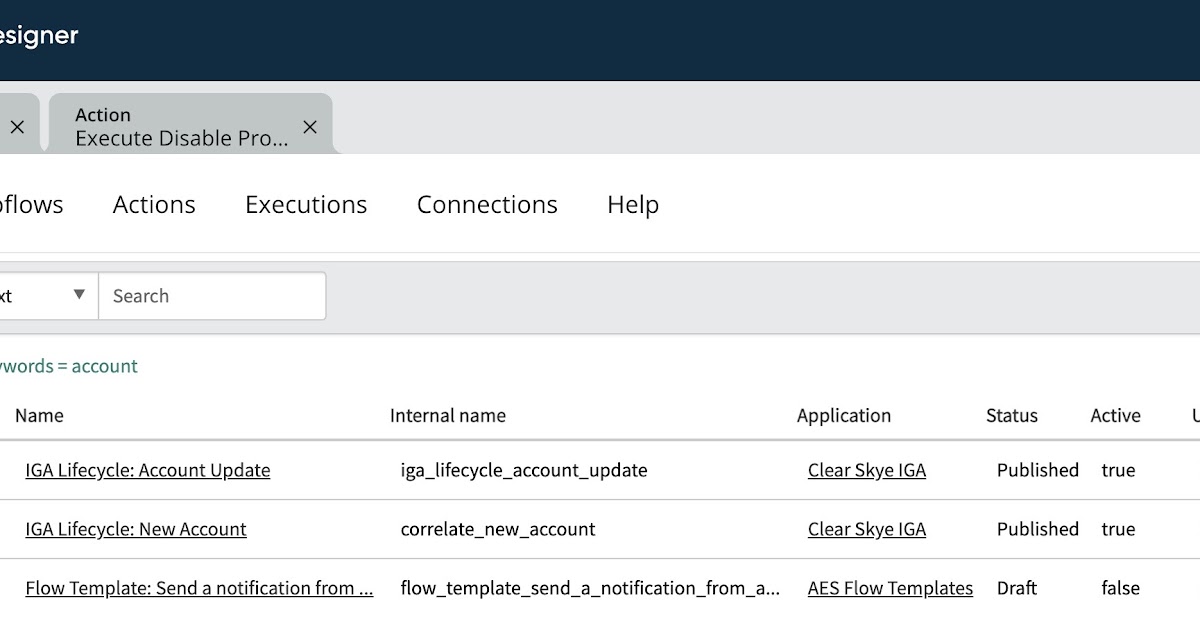Sort the table by the Status column
Viewport: 1200px width, 630px height.
click(x=1011, y=415)
